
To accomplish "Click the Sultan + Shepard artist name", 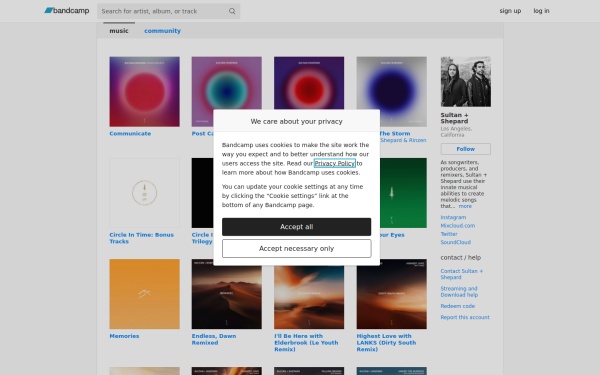I will pos(454,118).
